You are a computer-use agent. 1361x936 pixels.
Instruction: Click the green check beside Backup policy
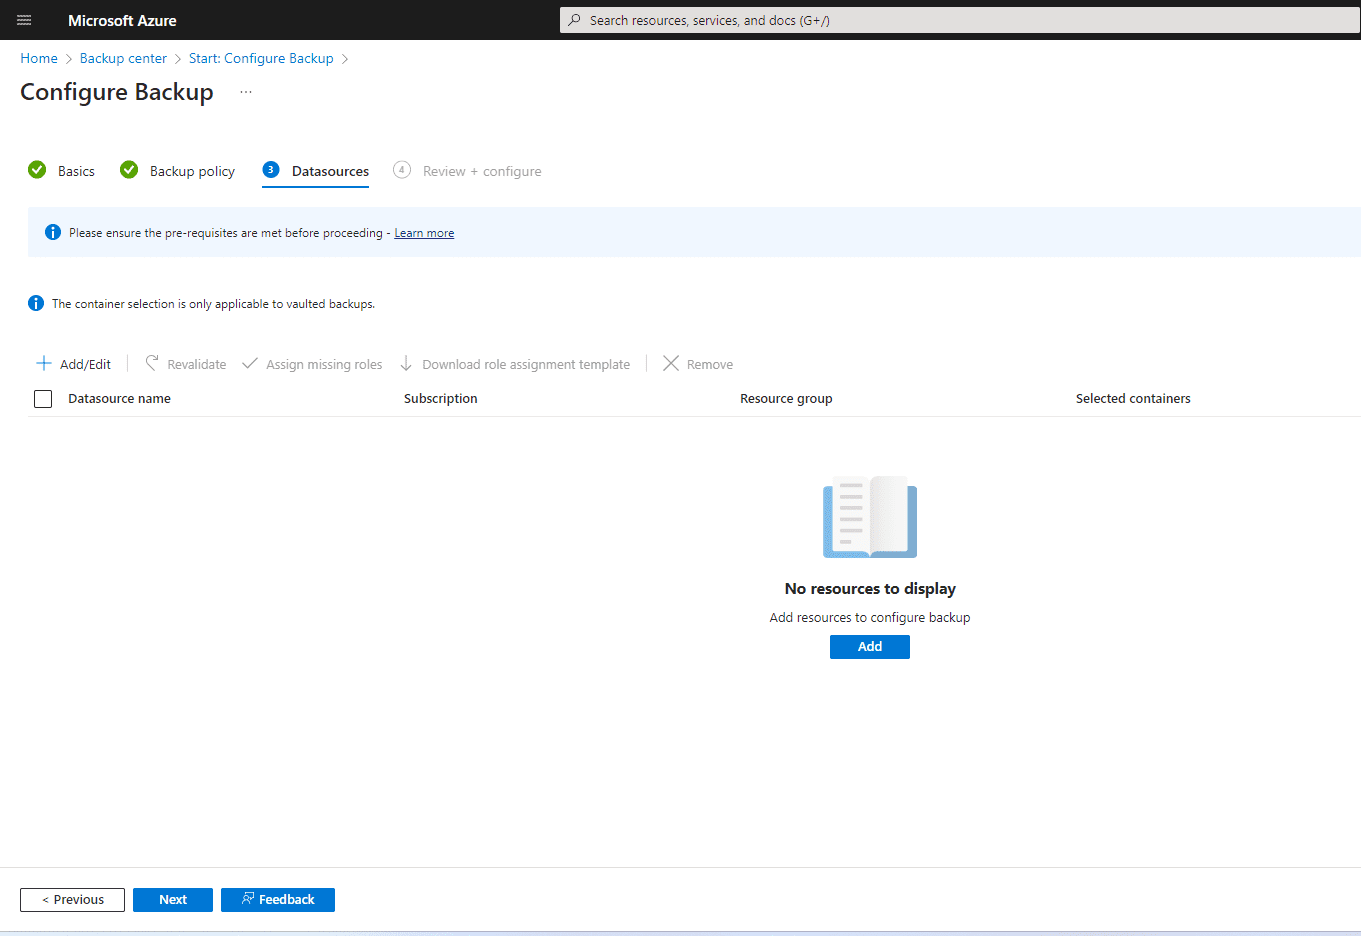point(129,170)
